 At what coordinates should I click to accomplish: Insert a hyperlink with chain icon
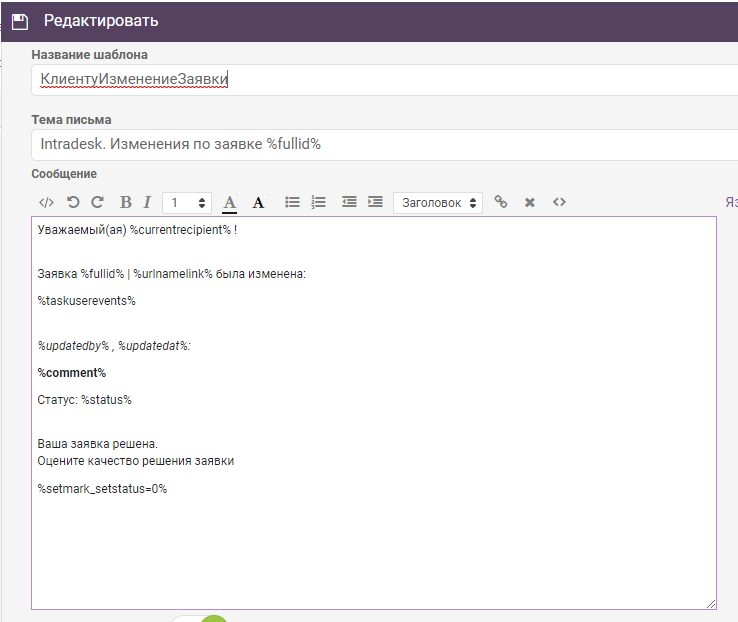coord(501,202)
